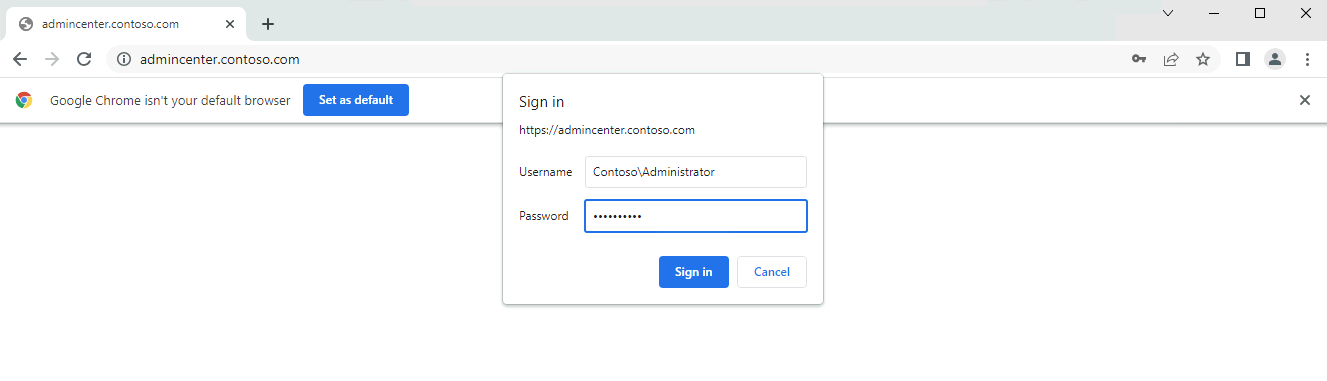
Task: Click Sign in button
Action: 694,272
